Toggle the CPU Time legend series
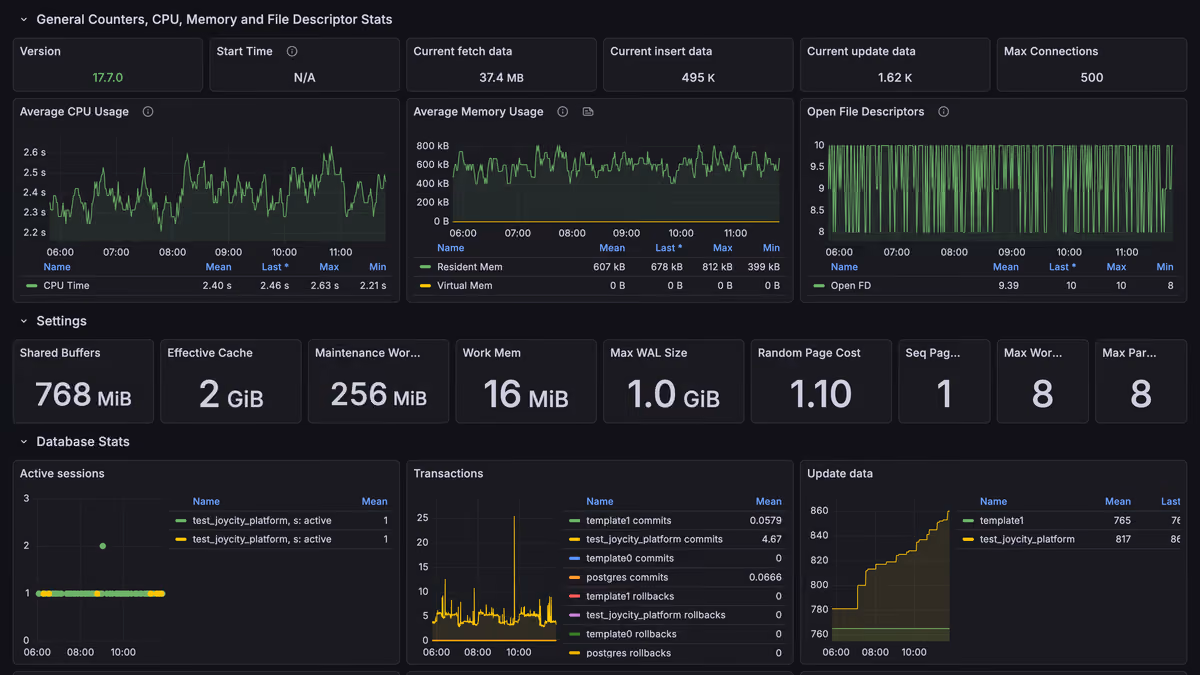 point(66,286)
